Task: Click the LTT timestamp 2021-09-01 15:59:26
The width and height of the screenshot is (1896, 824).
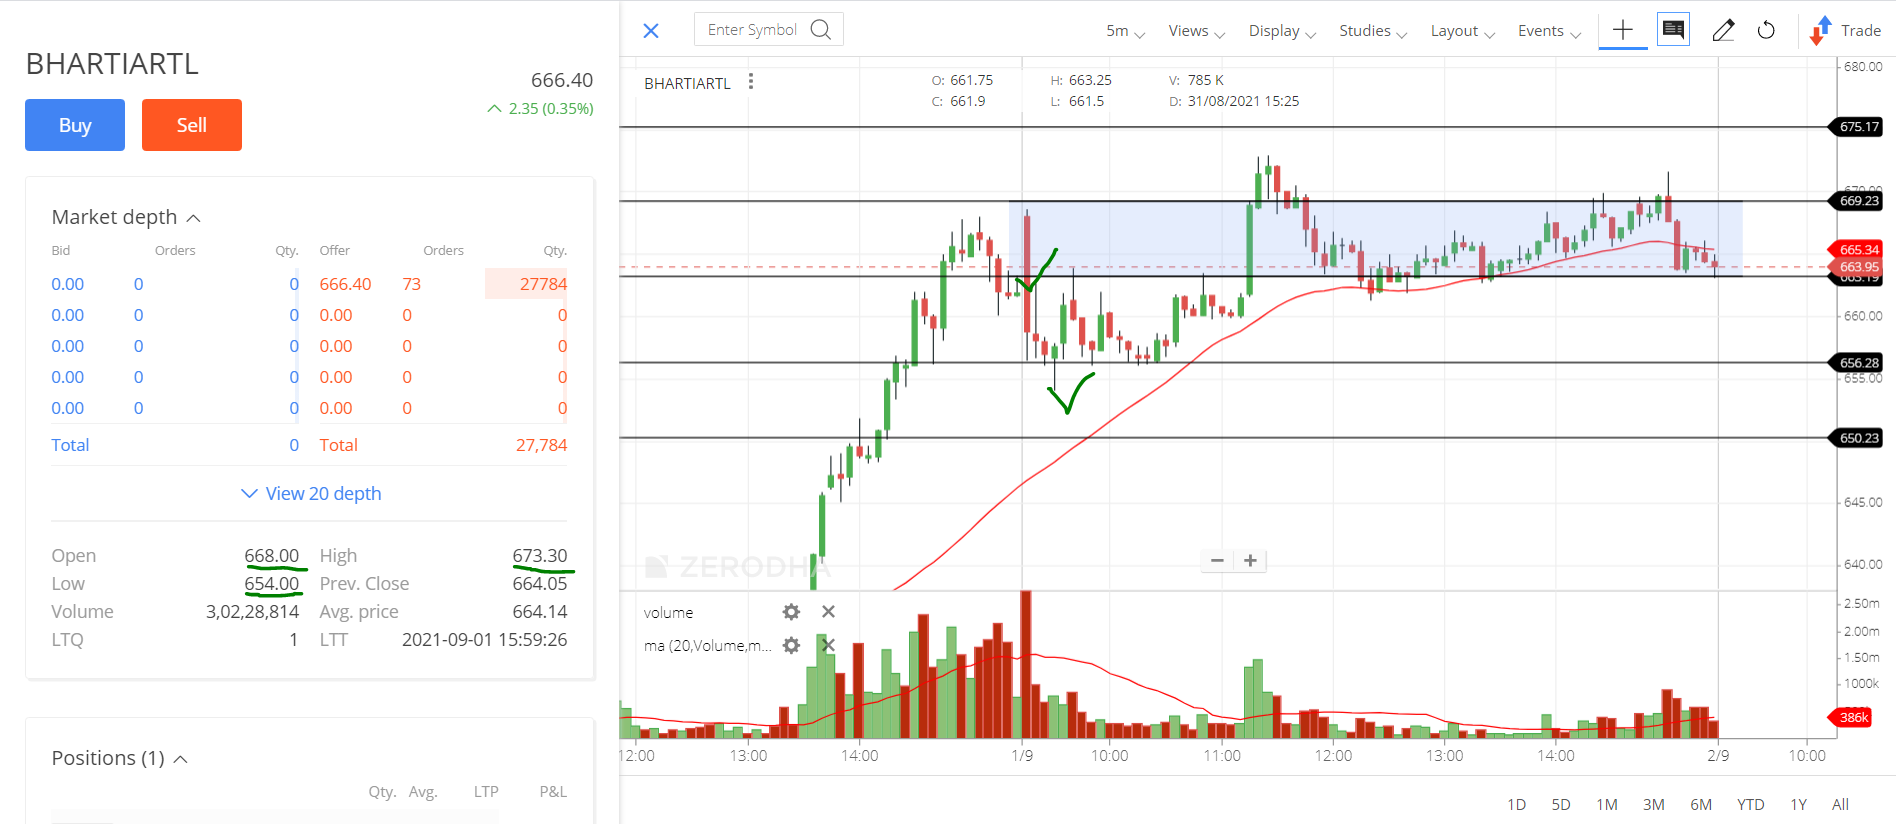Action: coord(485,639)
